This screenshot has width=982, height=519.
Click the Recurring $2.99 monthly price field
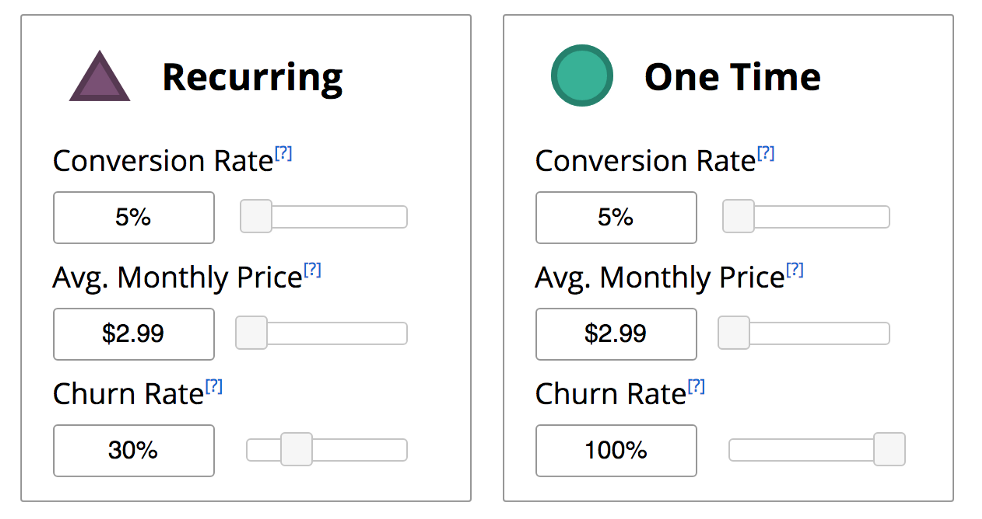point(134,334)
